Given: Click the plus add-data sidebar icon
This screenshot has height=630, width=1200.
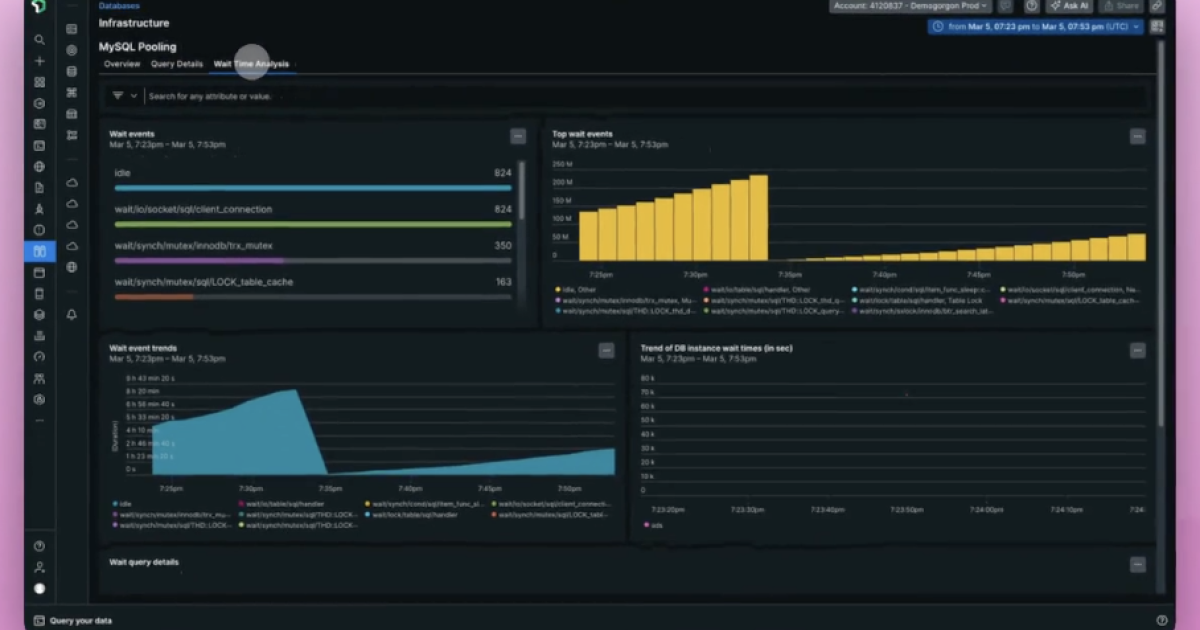Looking at the screenshot, I should pos(40,61).
